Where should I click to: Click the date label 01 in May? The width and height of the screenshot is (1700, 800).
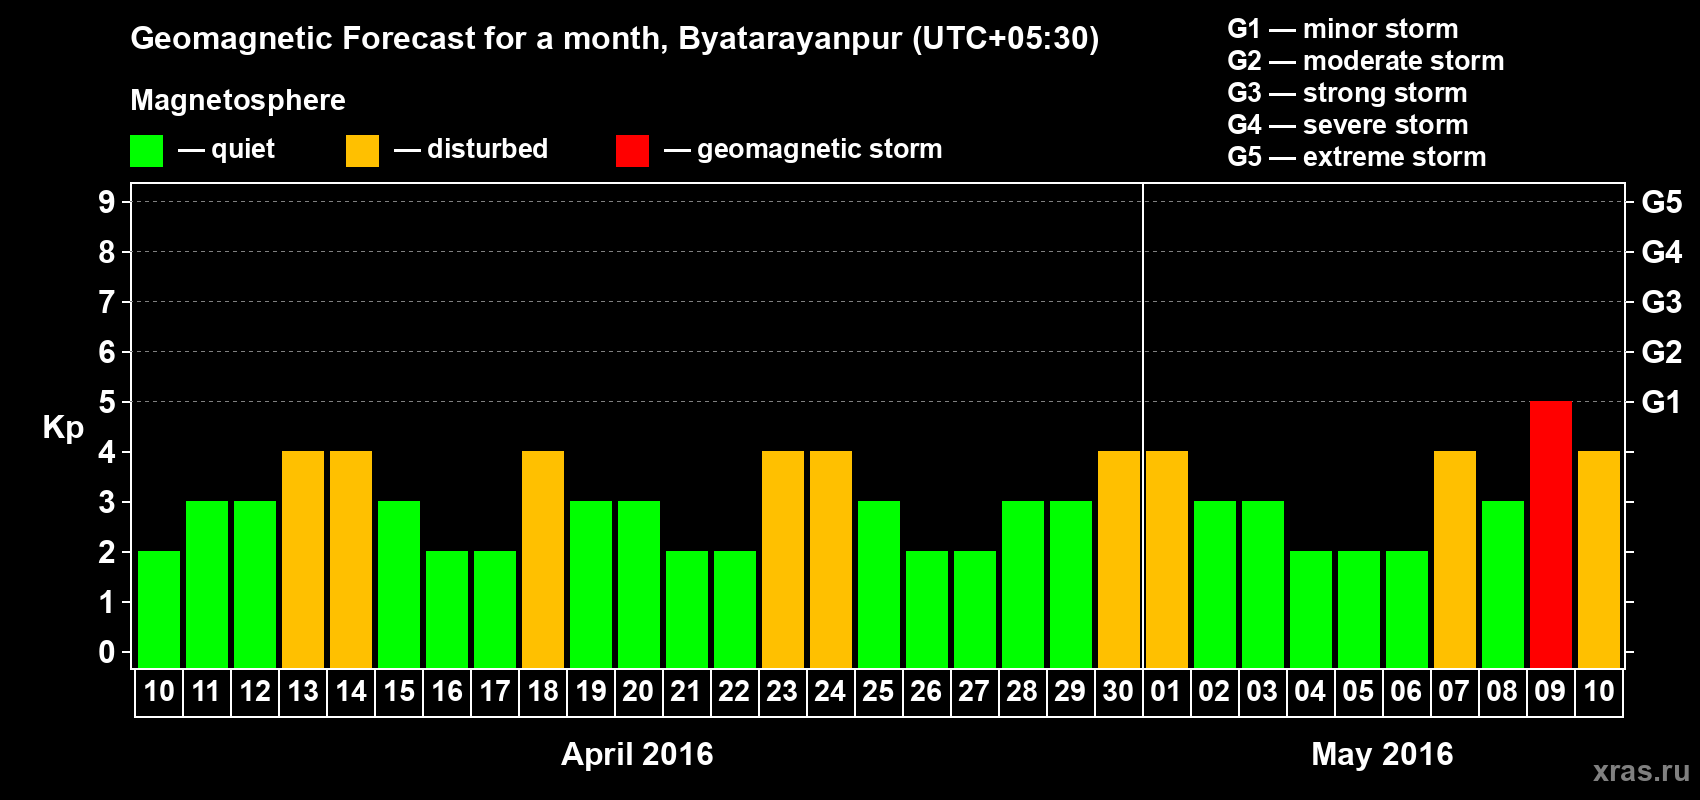point(1166,692)
